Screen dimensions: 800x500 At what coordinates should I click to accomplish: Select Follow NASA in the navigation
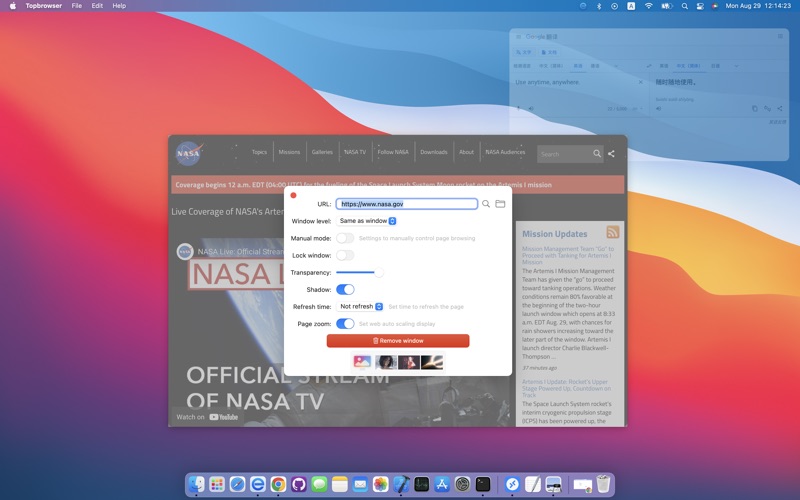click(x=393, y=152)
